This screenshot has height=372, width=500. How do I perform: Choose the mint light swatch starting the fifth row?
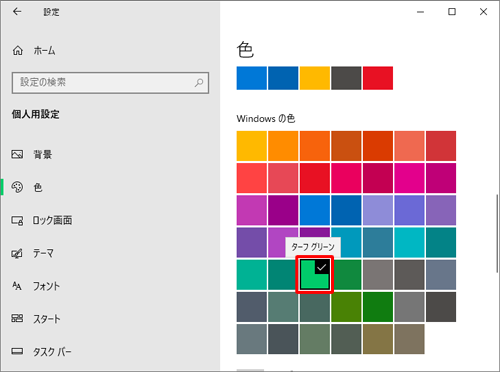tap(252, 275)
